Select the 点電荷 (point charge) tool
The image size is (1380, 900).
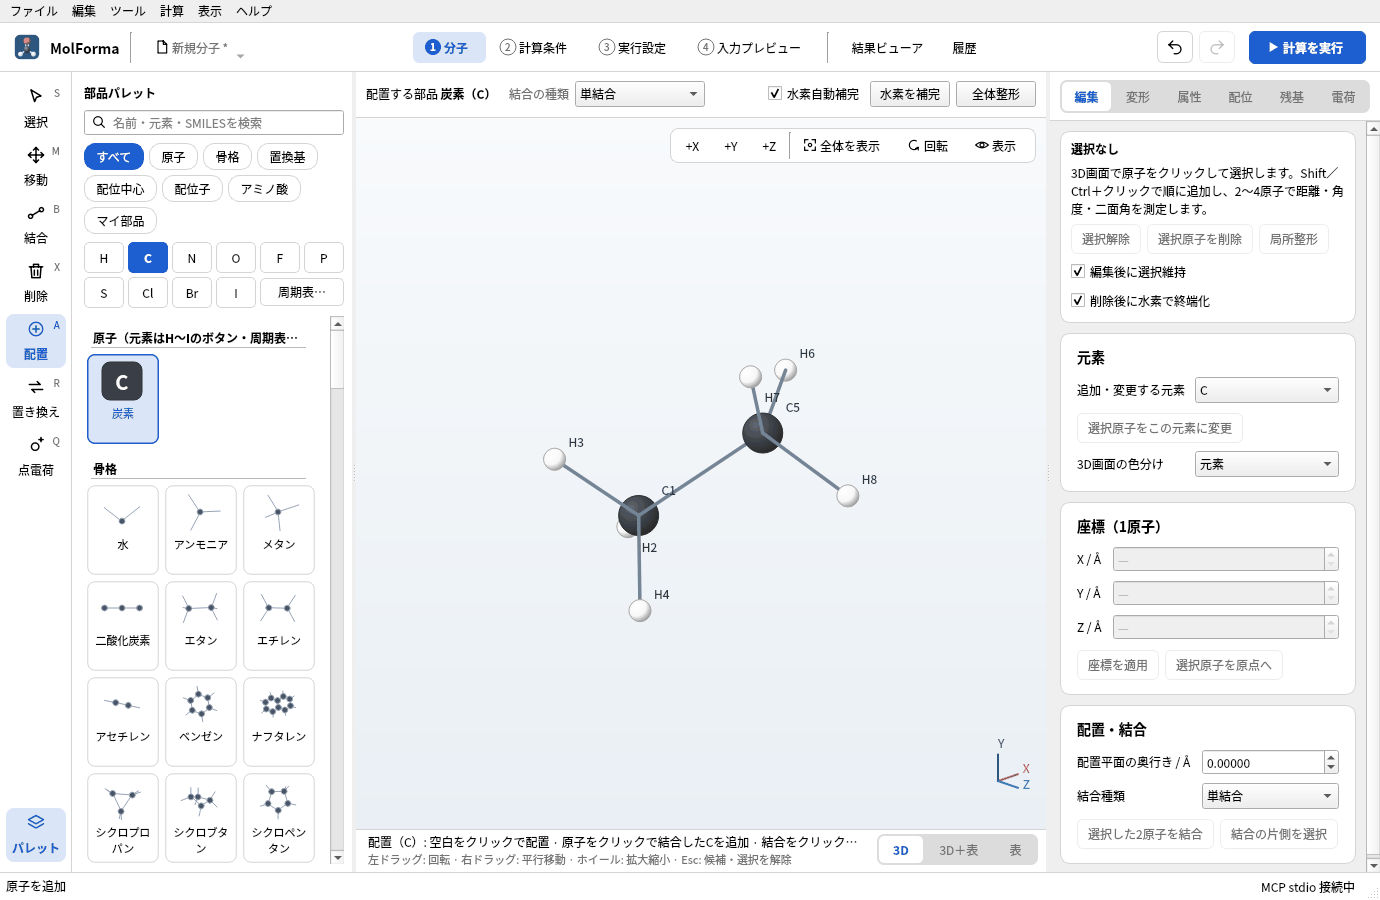[36, 456]
